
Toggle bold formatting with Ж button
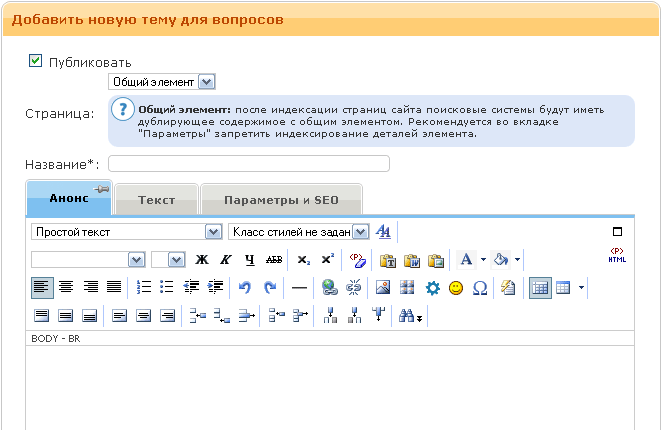(x=202, y=260)
